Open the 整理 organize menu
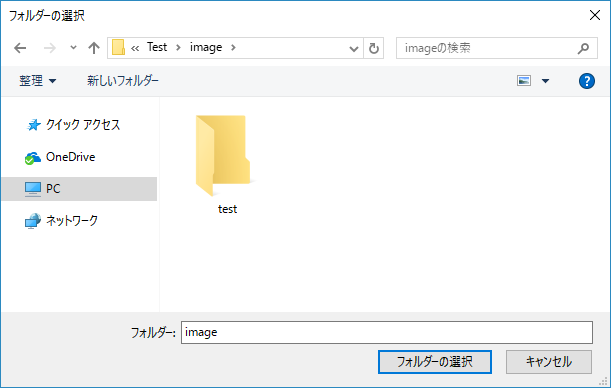This screenshot has height=388, width=611. 38,81
